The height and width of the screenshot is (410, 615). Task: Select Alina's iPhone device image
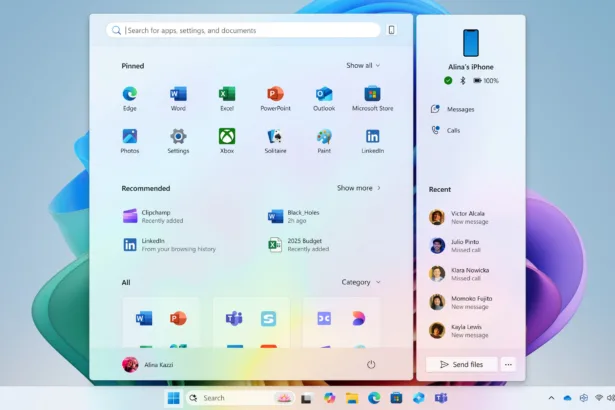(471, 43)
